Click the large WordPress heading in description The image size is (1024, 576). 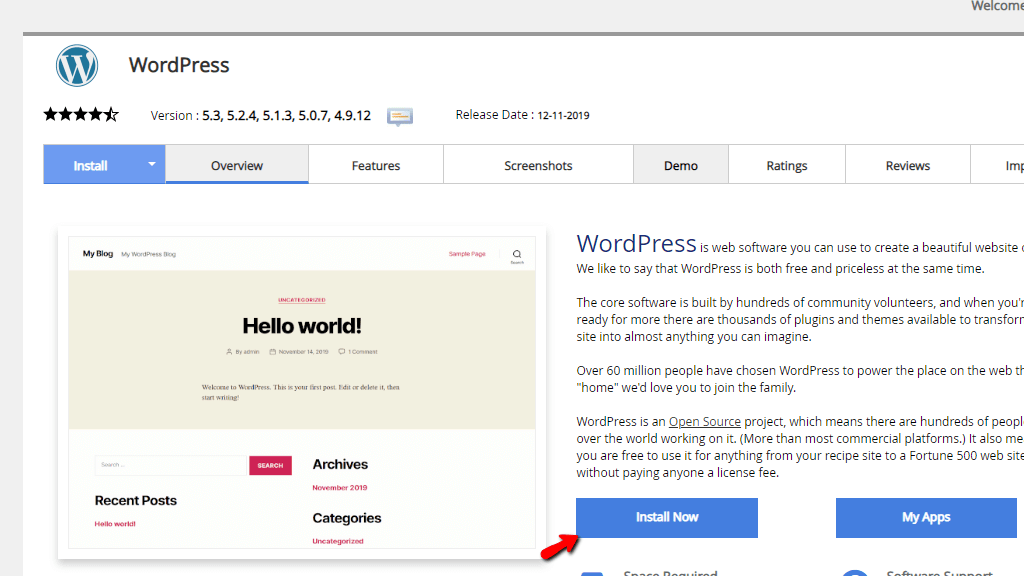point(636,244)
